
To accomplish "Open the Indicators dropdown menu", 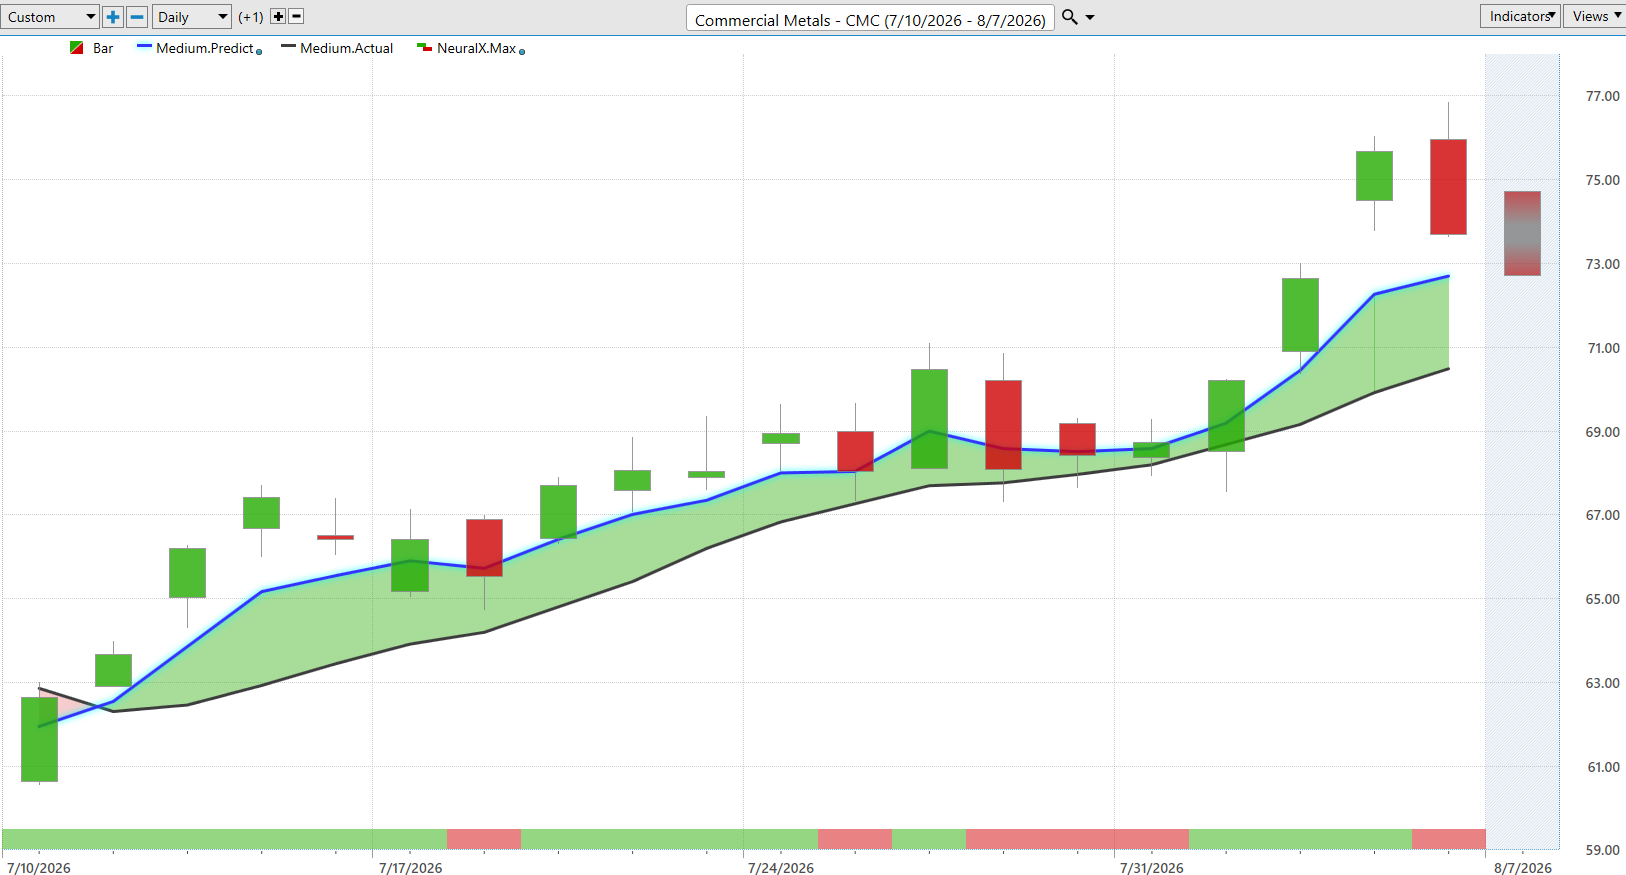I will click(1520, 16).
